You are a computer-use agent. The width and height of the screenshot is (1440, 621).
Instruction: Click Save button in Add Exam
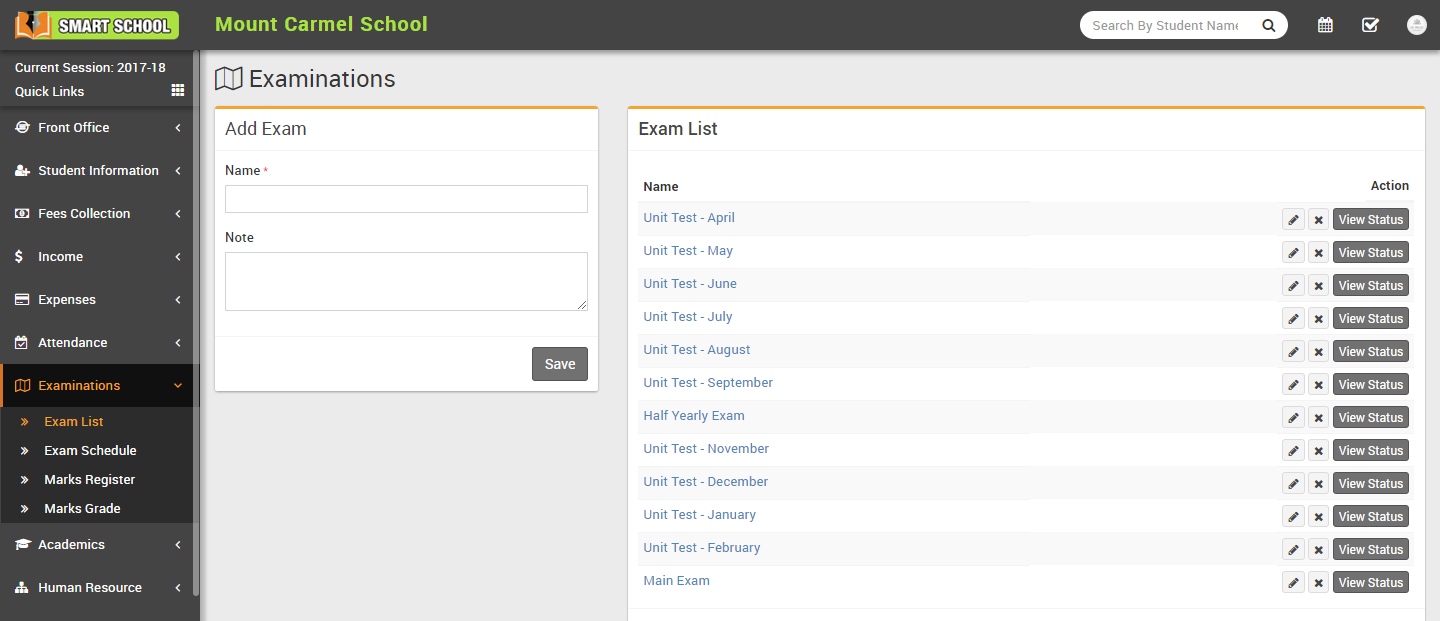pyautogui.click(x=559, y=364)
